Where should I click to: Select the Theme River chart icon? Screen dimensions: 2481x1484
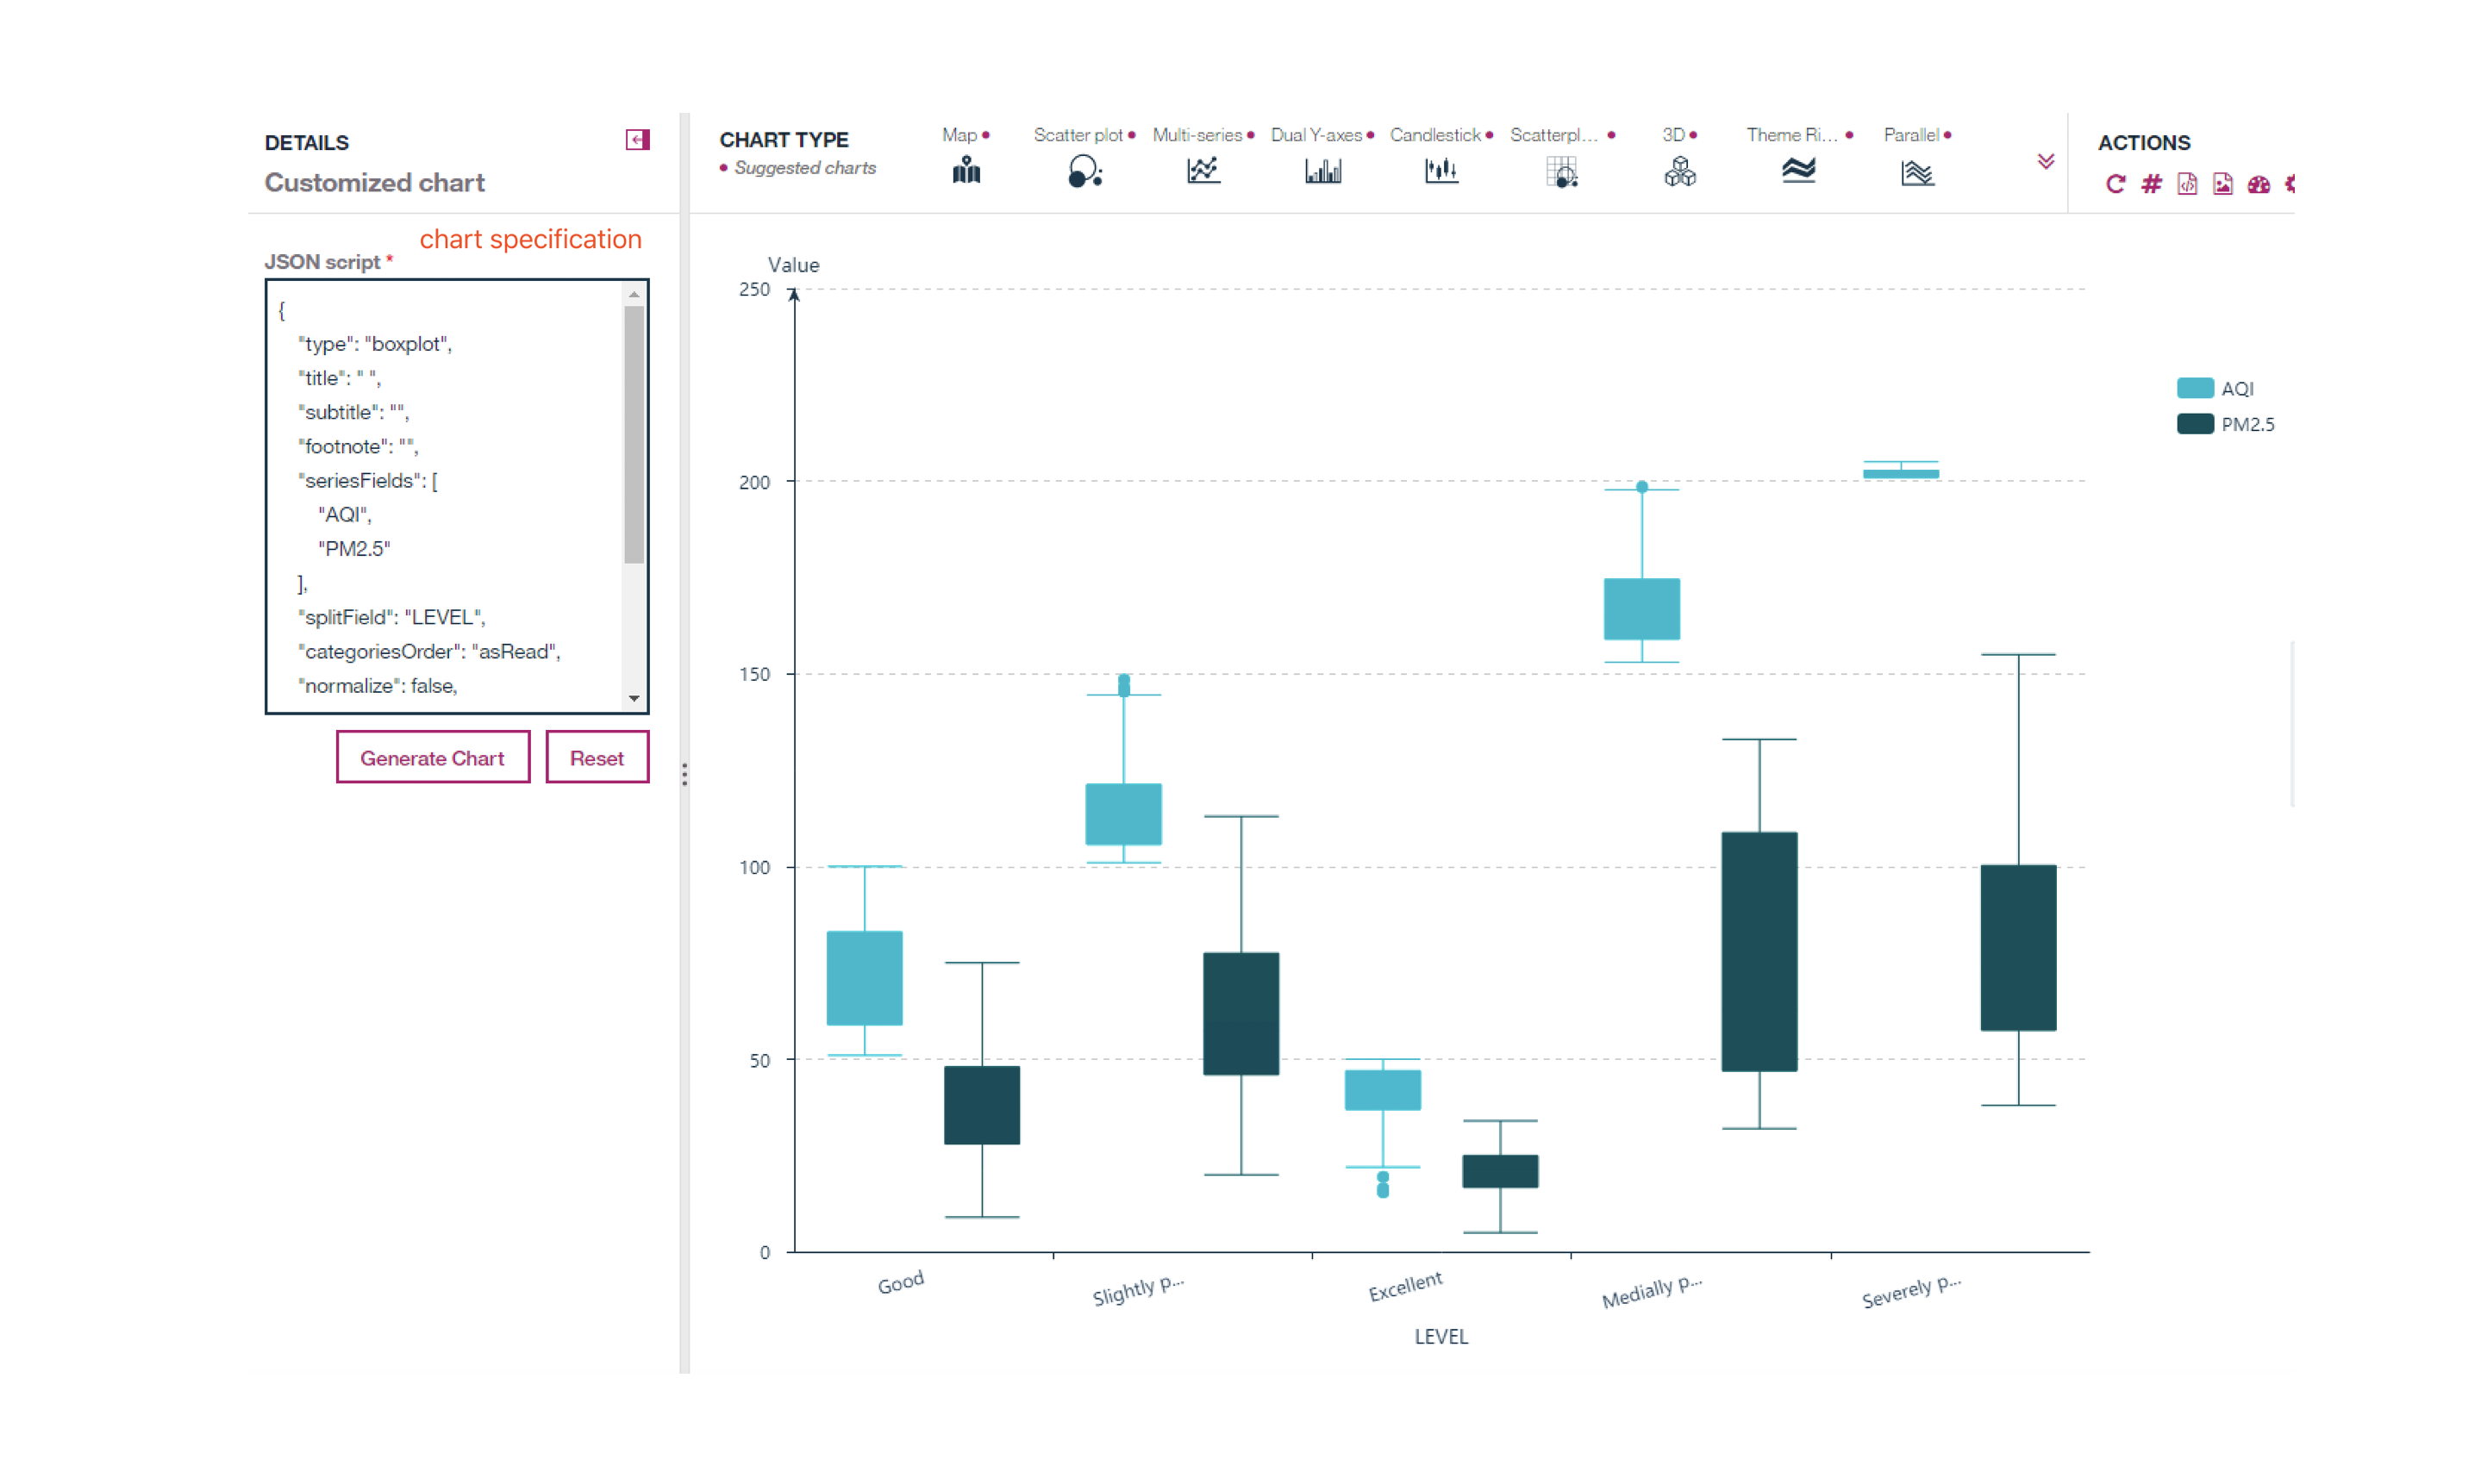1798,171
